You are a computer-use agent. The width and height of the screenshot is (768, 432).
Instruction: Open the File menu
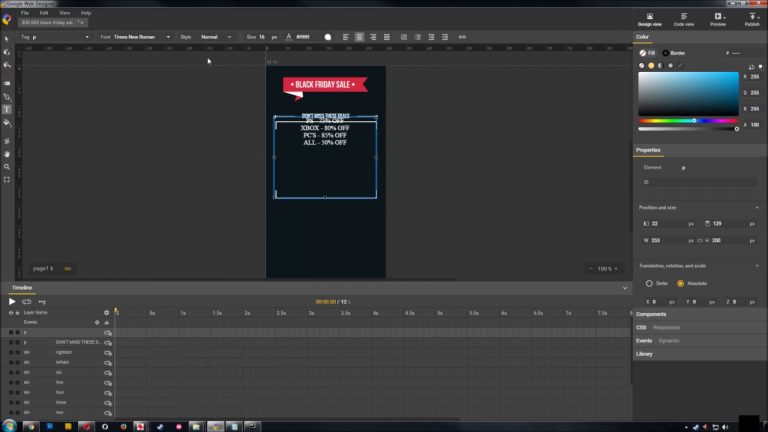point(24,13)
